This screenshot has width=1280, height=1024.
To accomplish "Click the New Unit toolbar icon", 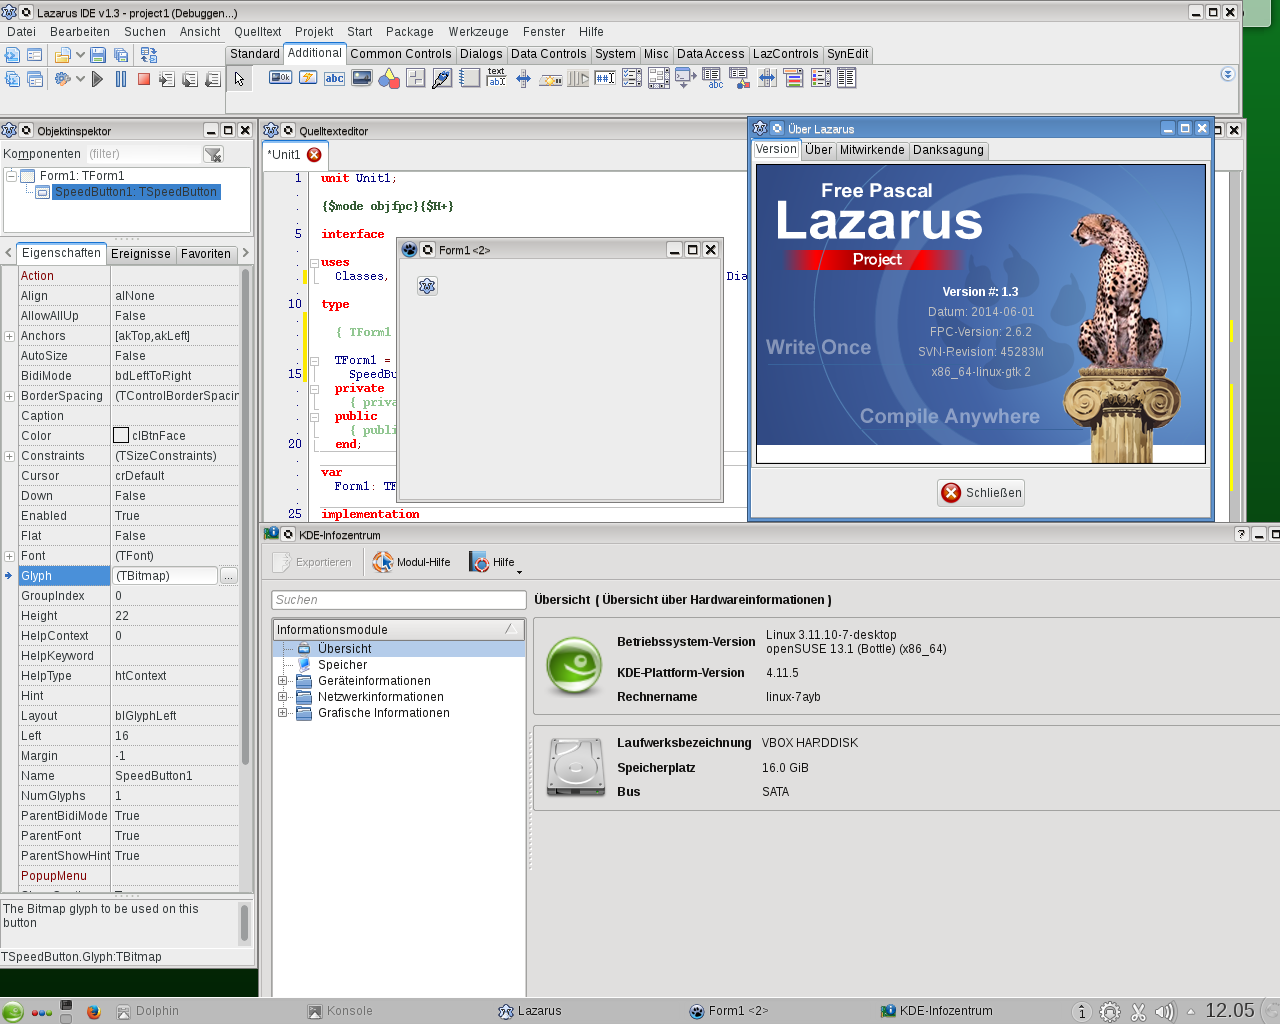I will point(12,55).
